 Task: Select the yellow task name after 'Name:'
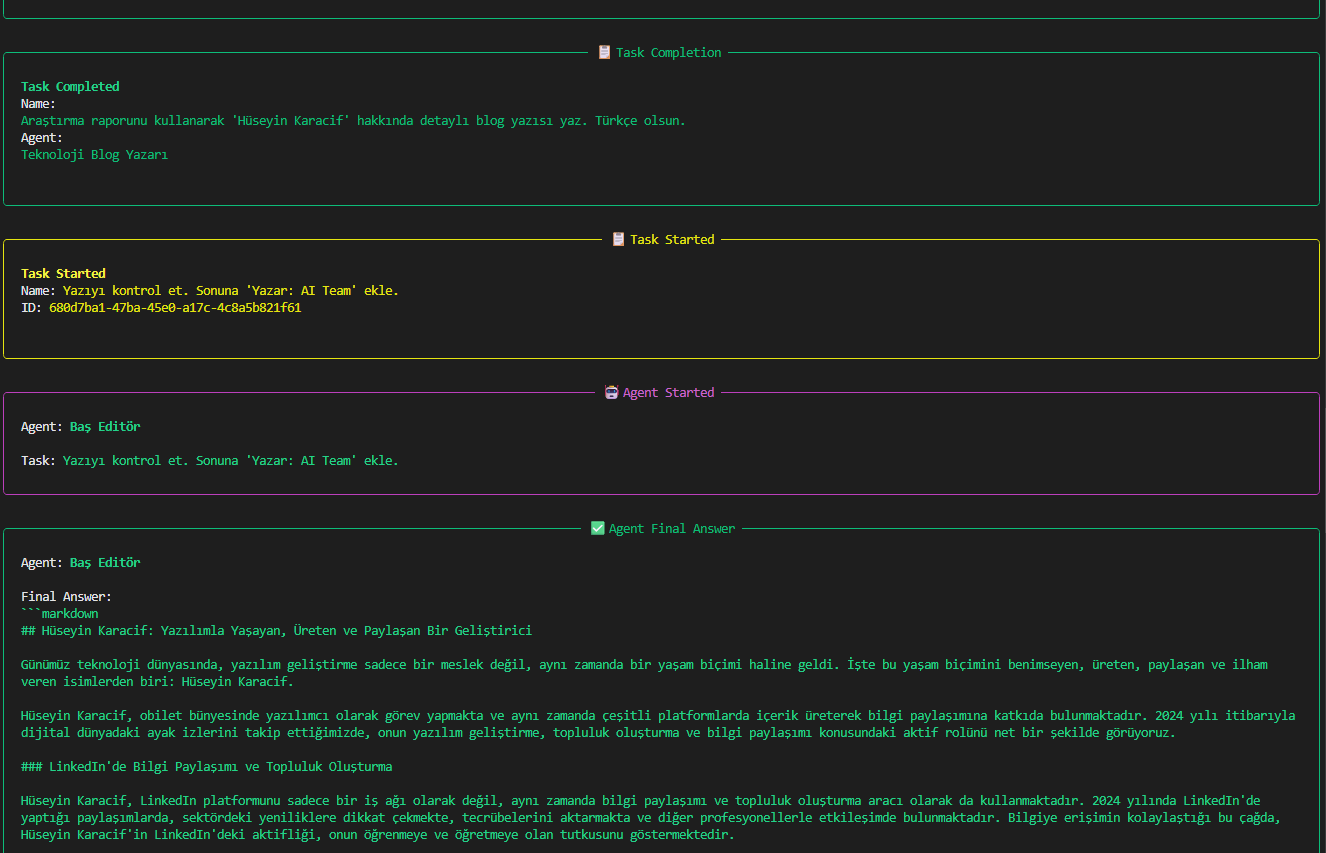coord(231,290)
